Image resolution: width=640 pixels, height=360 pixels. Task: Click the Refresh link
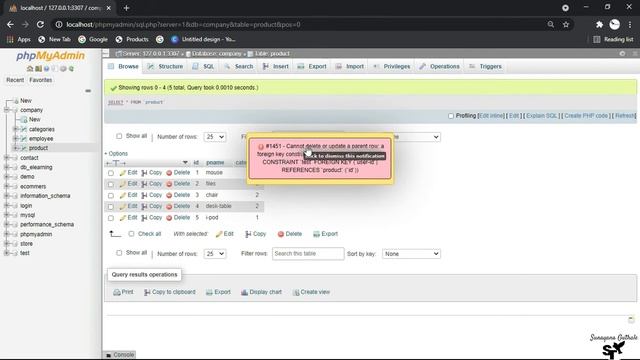[625, 116]
